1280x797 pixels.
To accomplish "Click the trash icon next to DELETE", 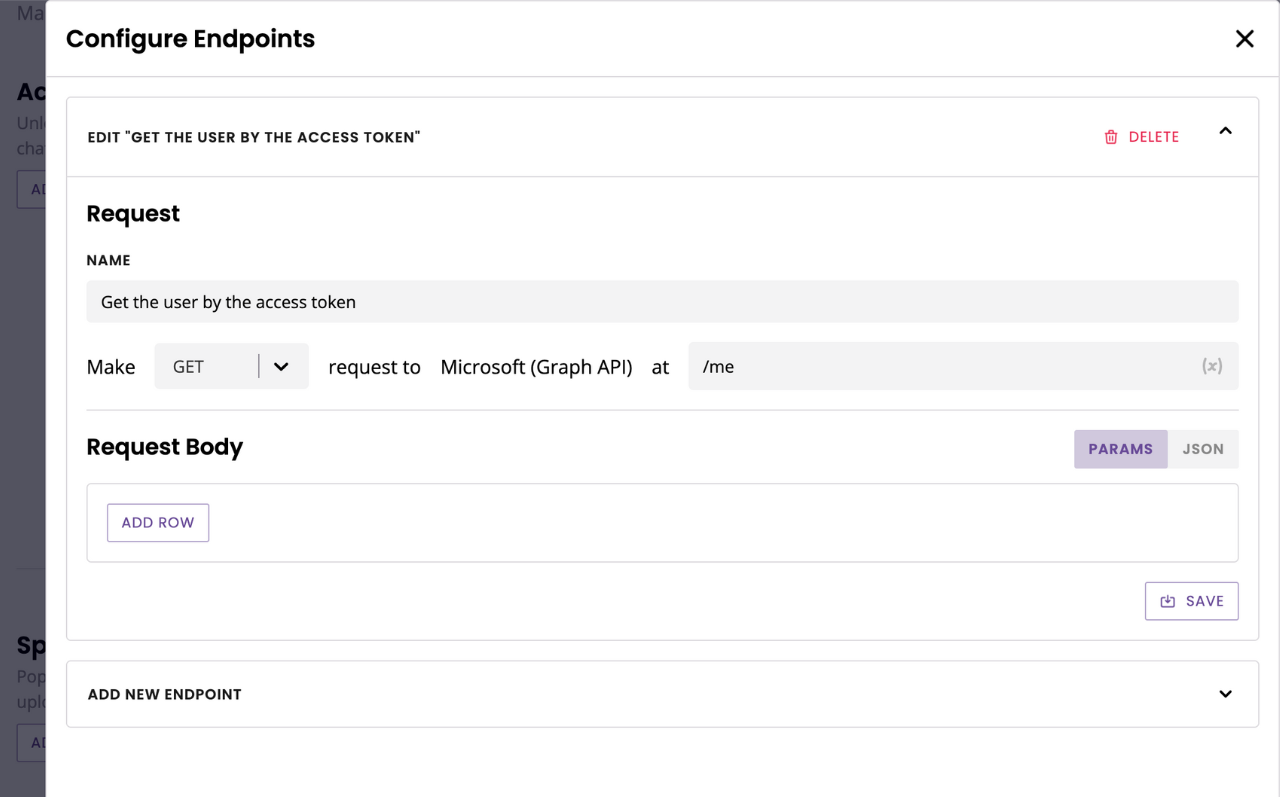I will 1110,137.
